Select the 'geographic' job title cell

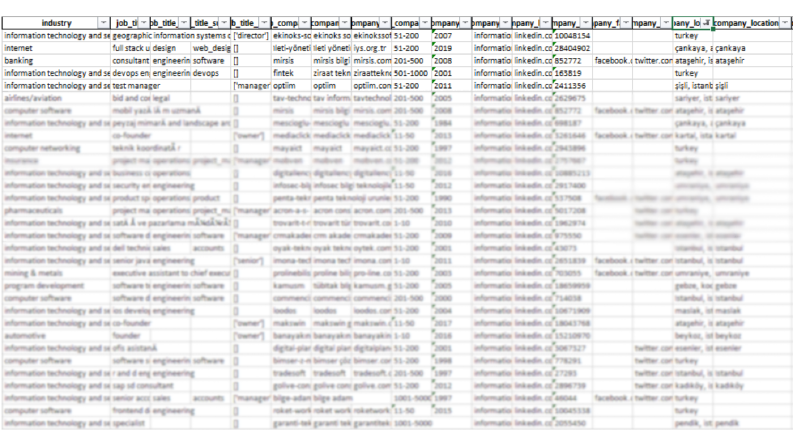(x=131, y=36)
